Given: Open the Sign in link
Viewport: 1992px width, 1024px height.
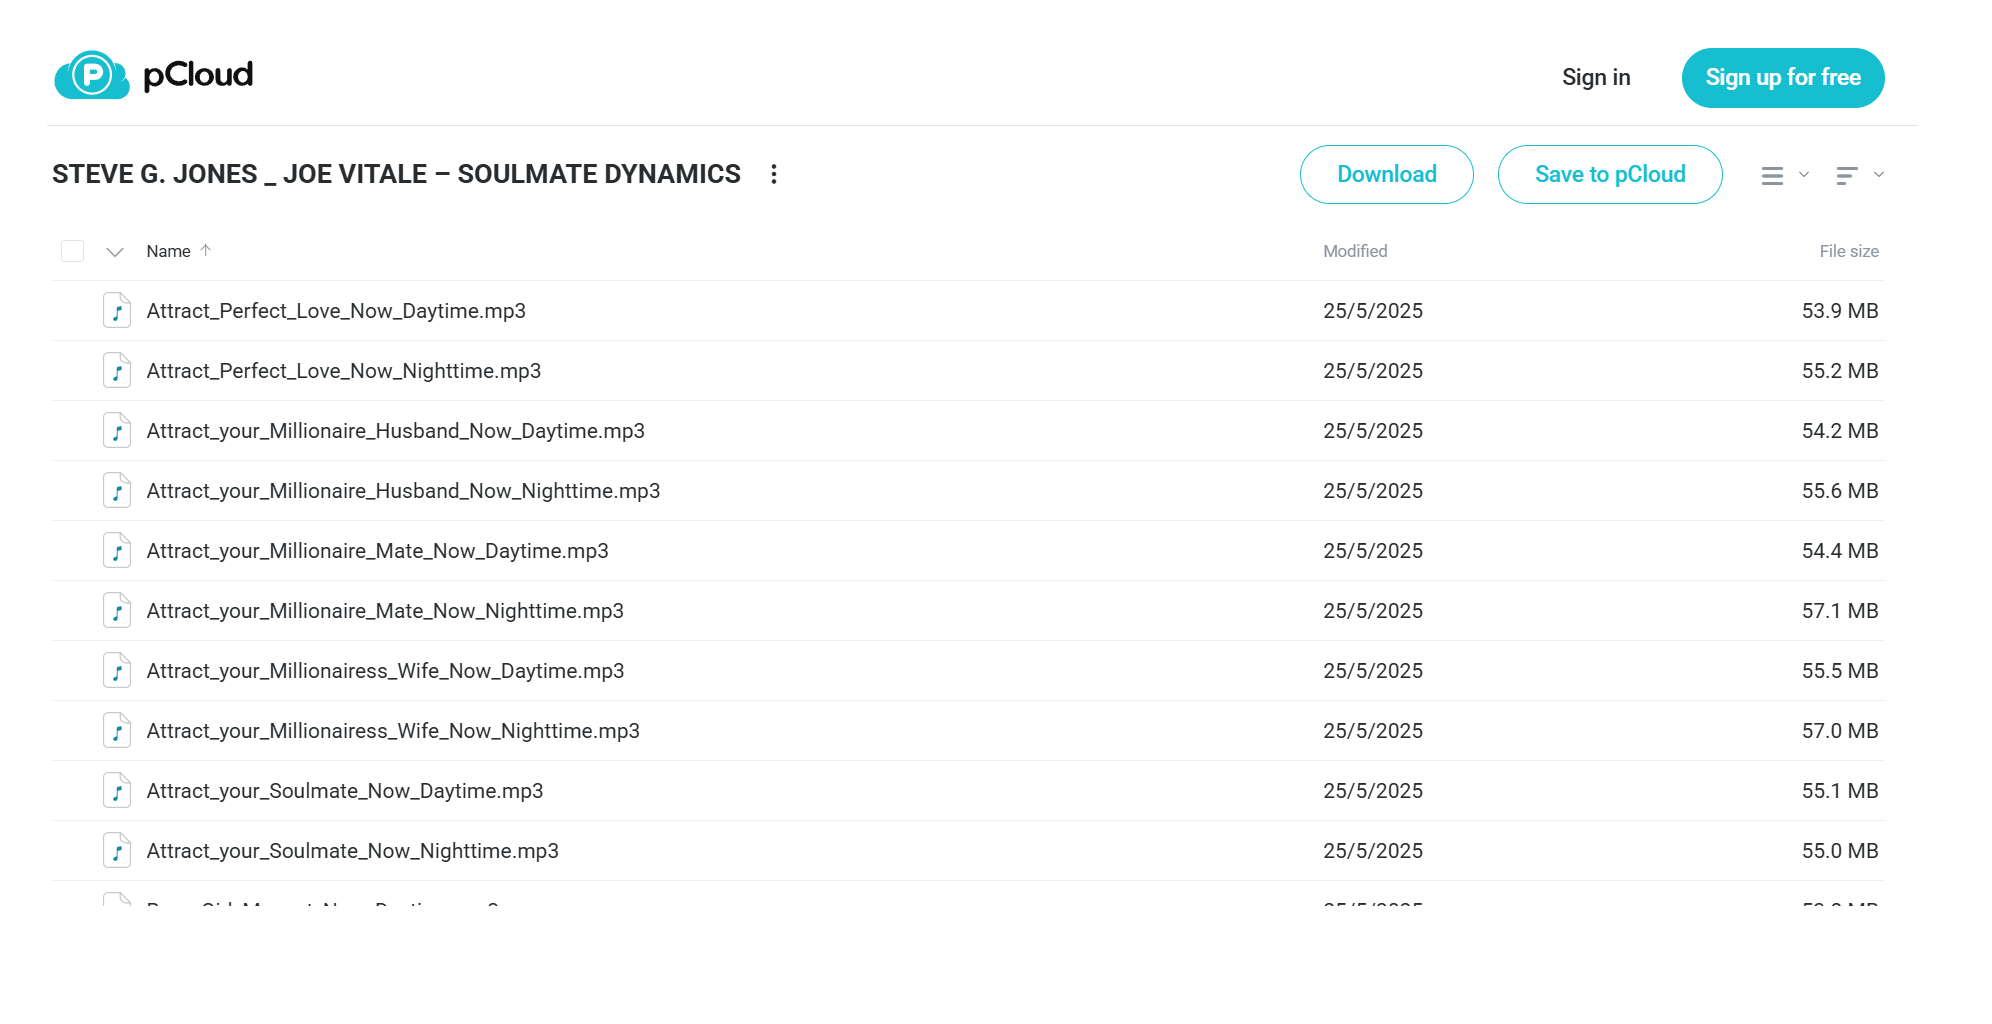Looking at the screenshot, I should 1596,77.
